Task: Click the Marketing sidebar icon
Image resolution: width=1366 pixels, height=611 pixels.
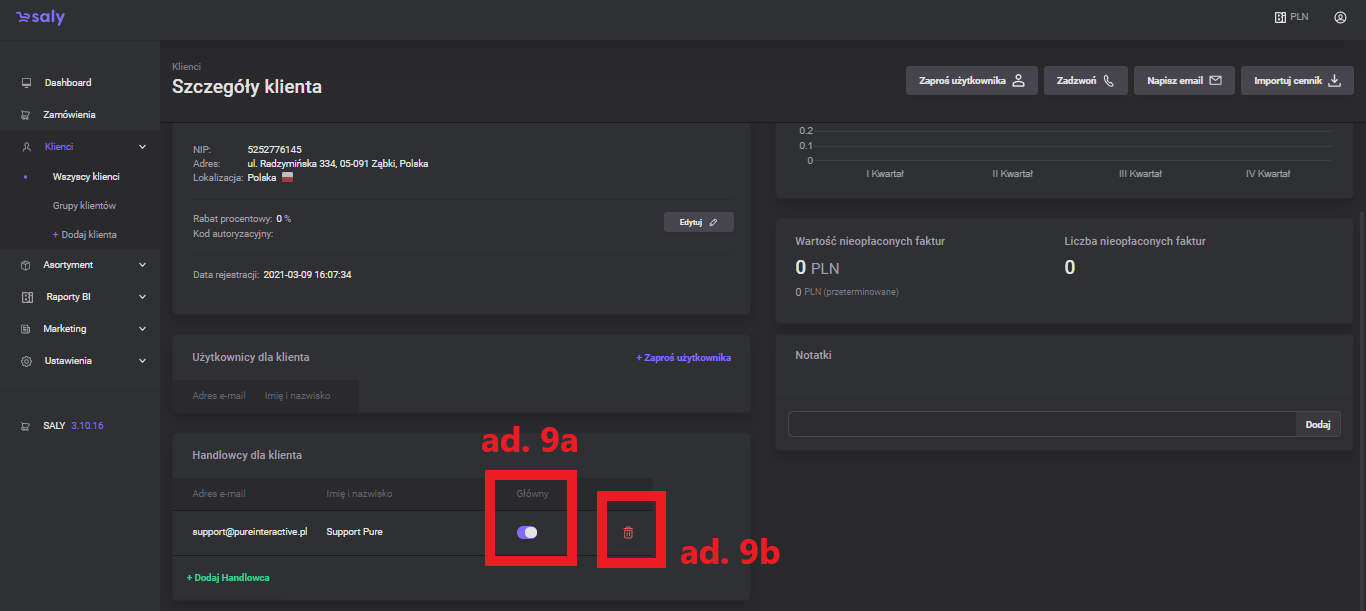Action: click(27, 329)
